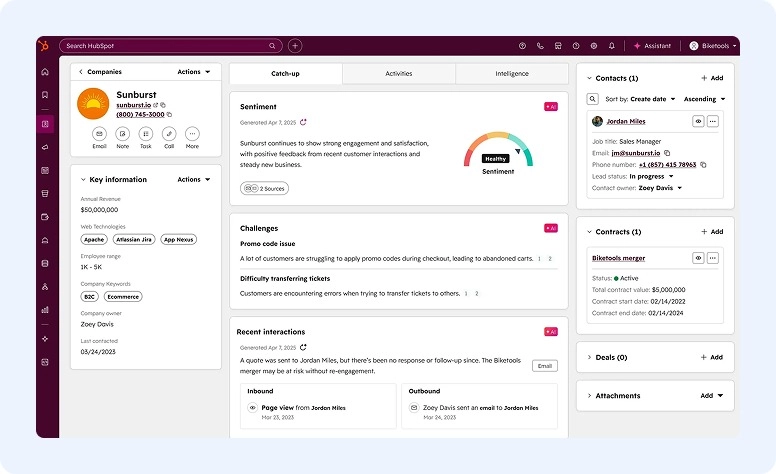
Task: Select the Catch-up tab
Action: pyautogui.click(x=286, y=73)
